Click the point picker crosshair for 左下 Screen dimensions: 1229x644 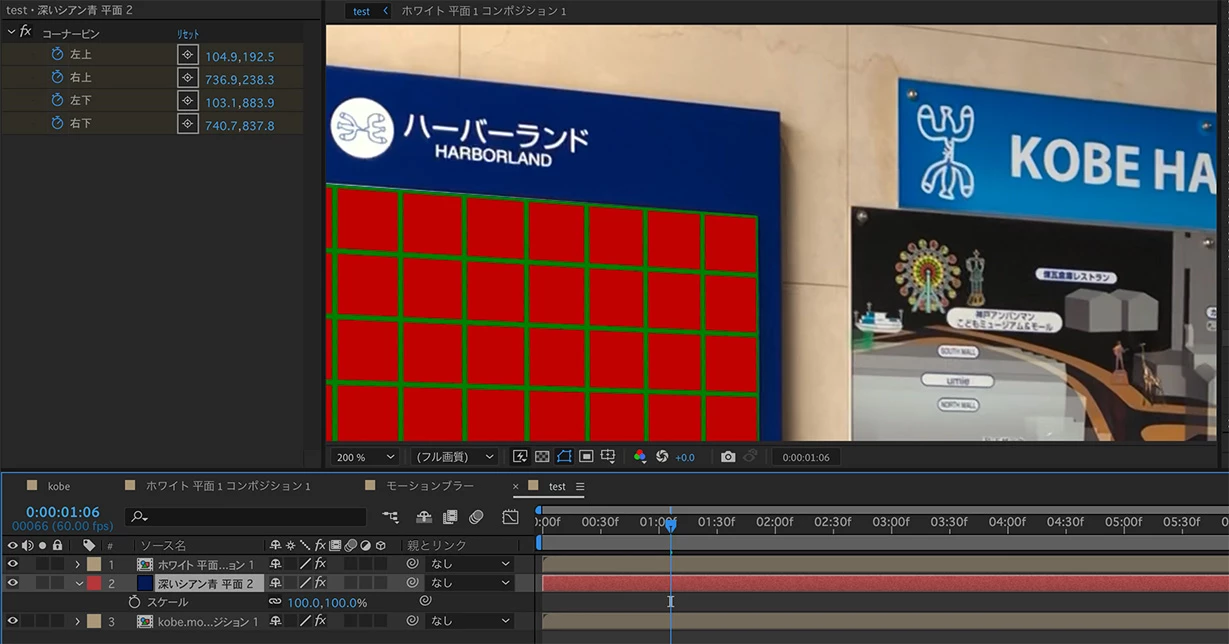188,101
